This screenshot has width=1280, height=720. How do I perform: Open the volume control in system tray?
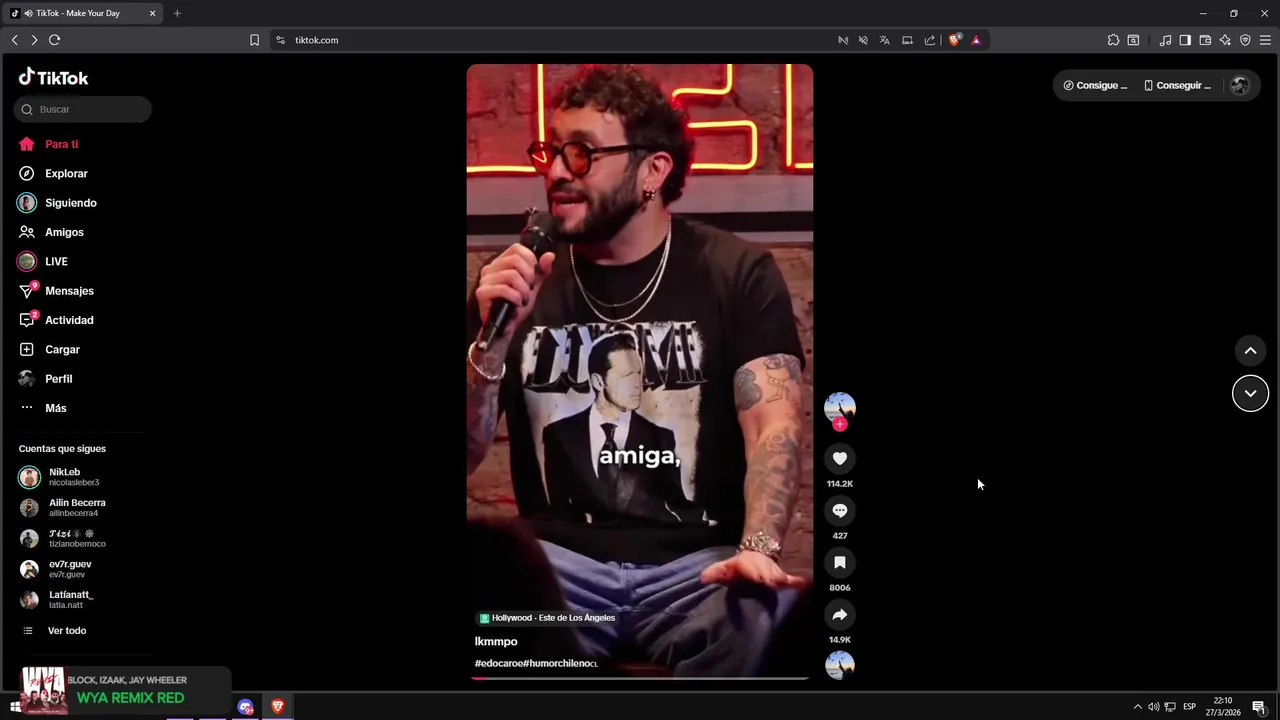pos(1153,707)
